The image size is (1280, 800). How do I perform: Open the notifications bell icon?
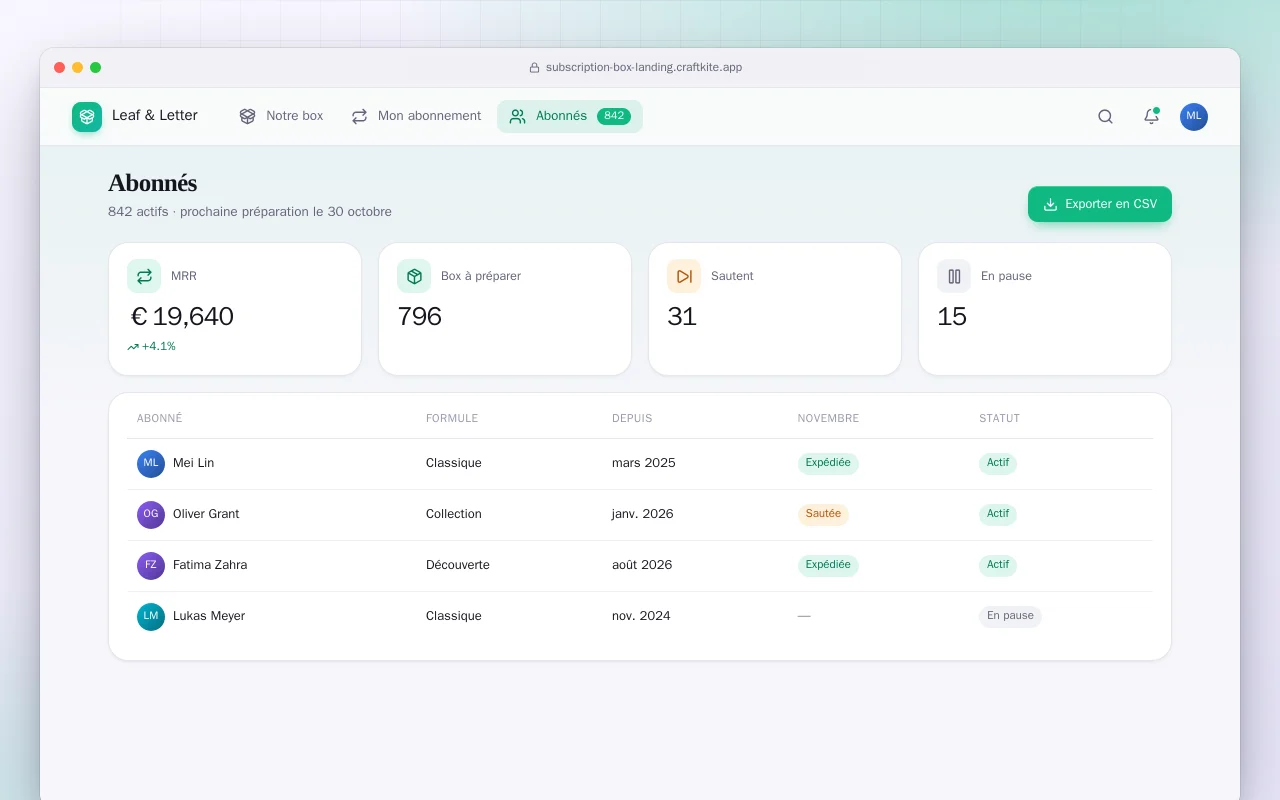[x=1151, y=117]
